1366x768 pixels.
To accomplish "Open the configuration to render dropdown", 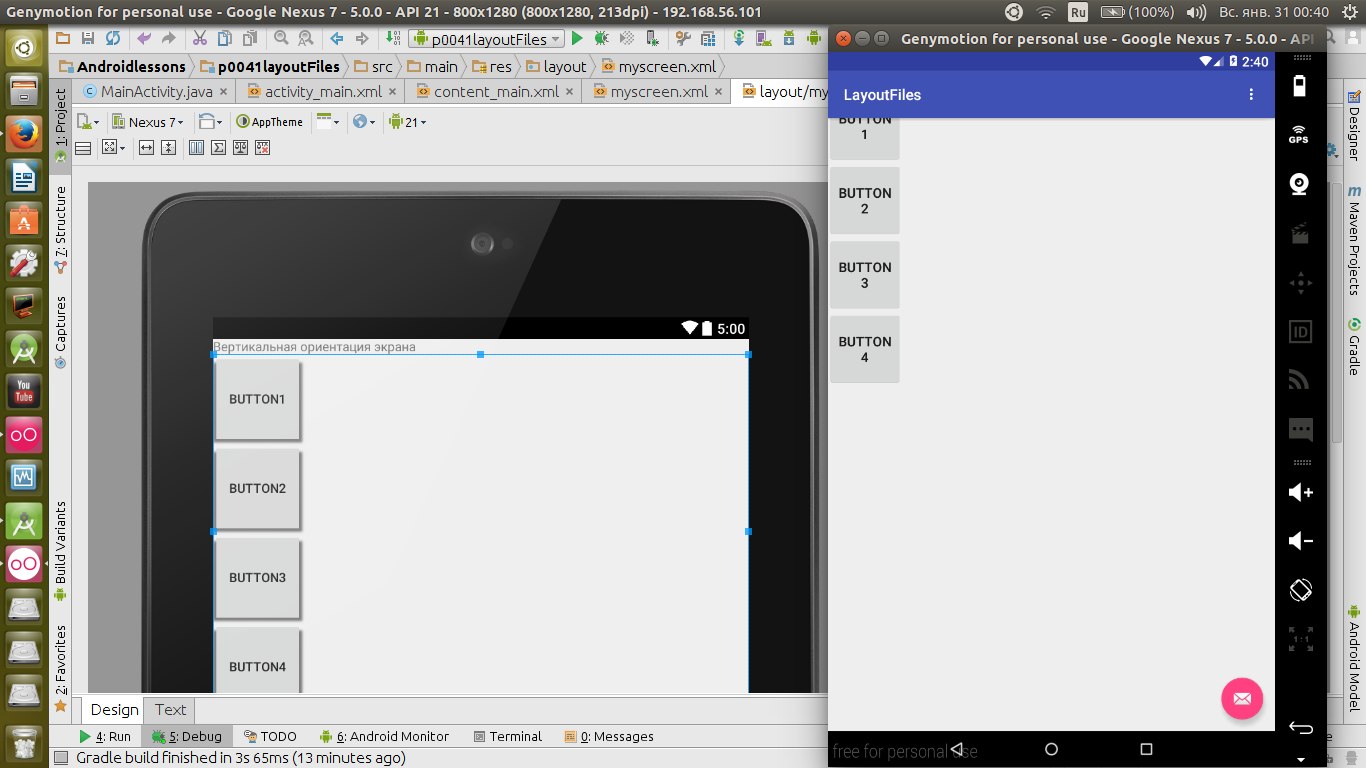I will coord(88,122).
